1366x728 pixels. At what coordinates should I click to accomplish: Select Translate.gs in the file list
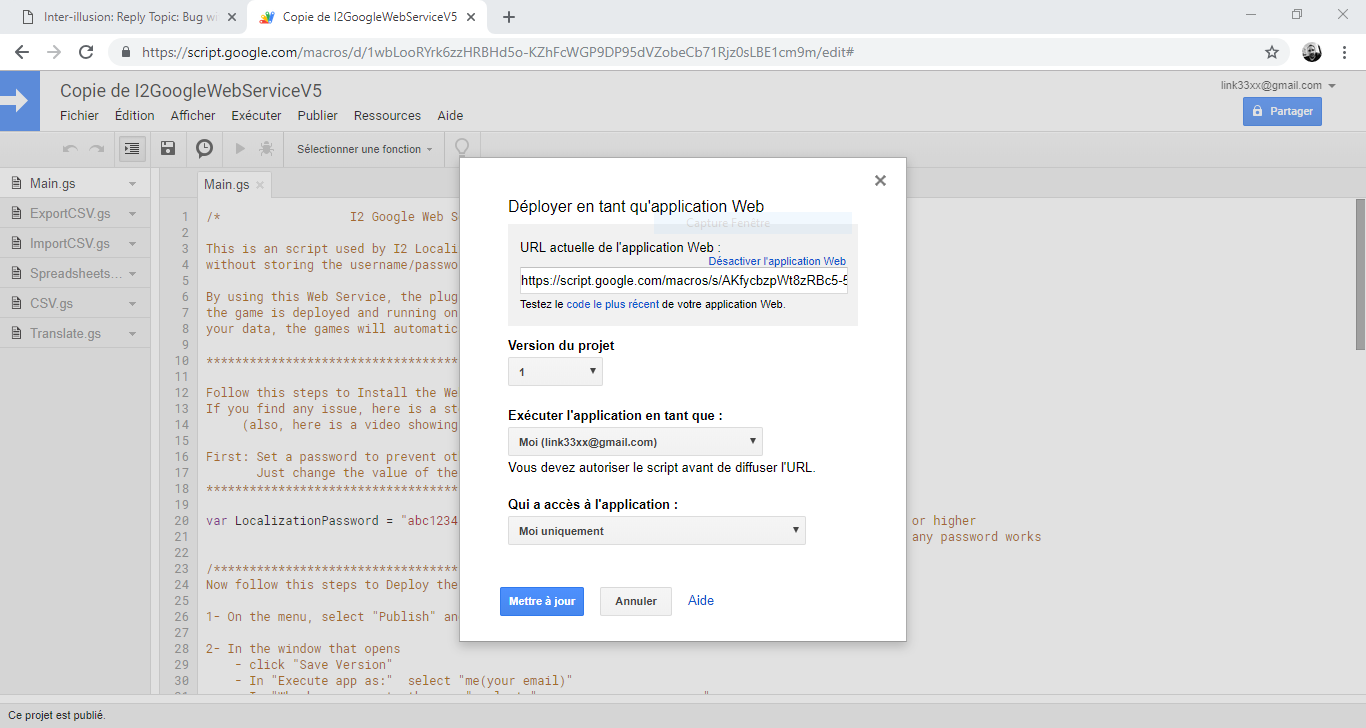(65, 333)
